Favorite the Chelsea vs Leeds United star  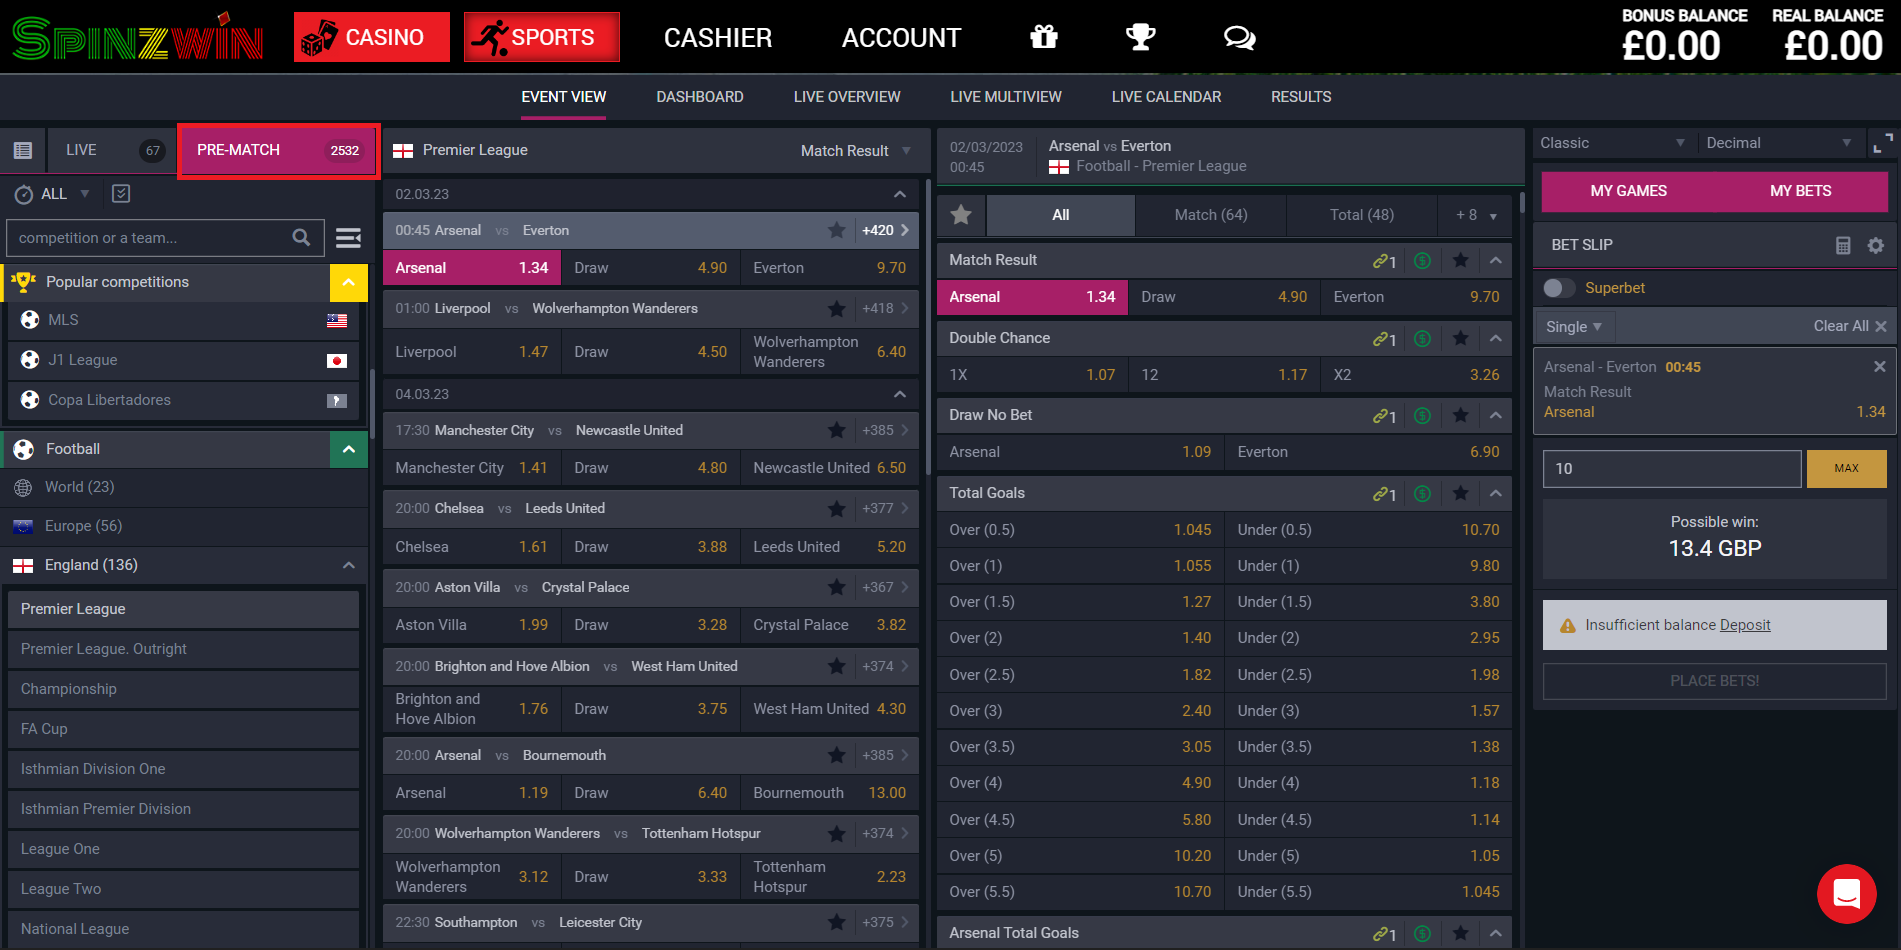837,508
